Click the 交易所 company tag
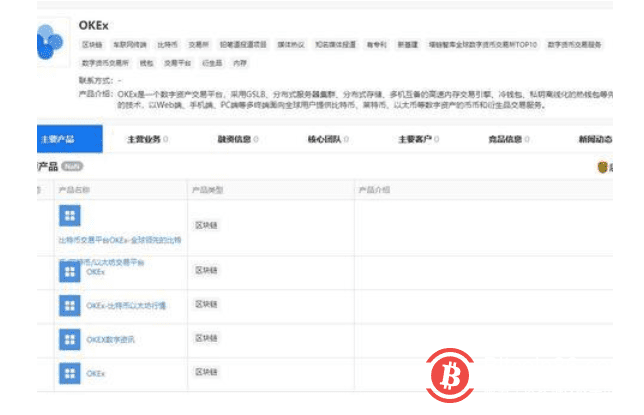 coord(198,44)
